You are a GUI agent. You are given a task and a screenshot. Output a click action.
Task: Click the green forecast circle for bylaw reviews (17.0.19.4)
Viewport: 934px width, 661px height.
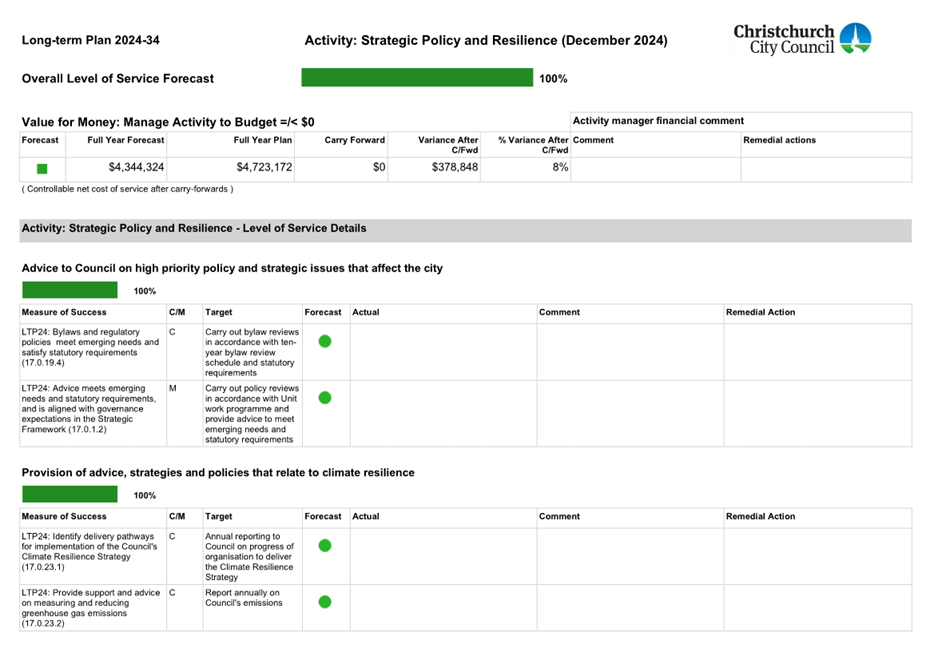325,342
